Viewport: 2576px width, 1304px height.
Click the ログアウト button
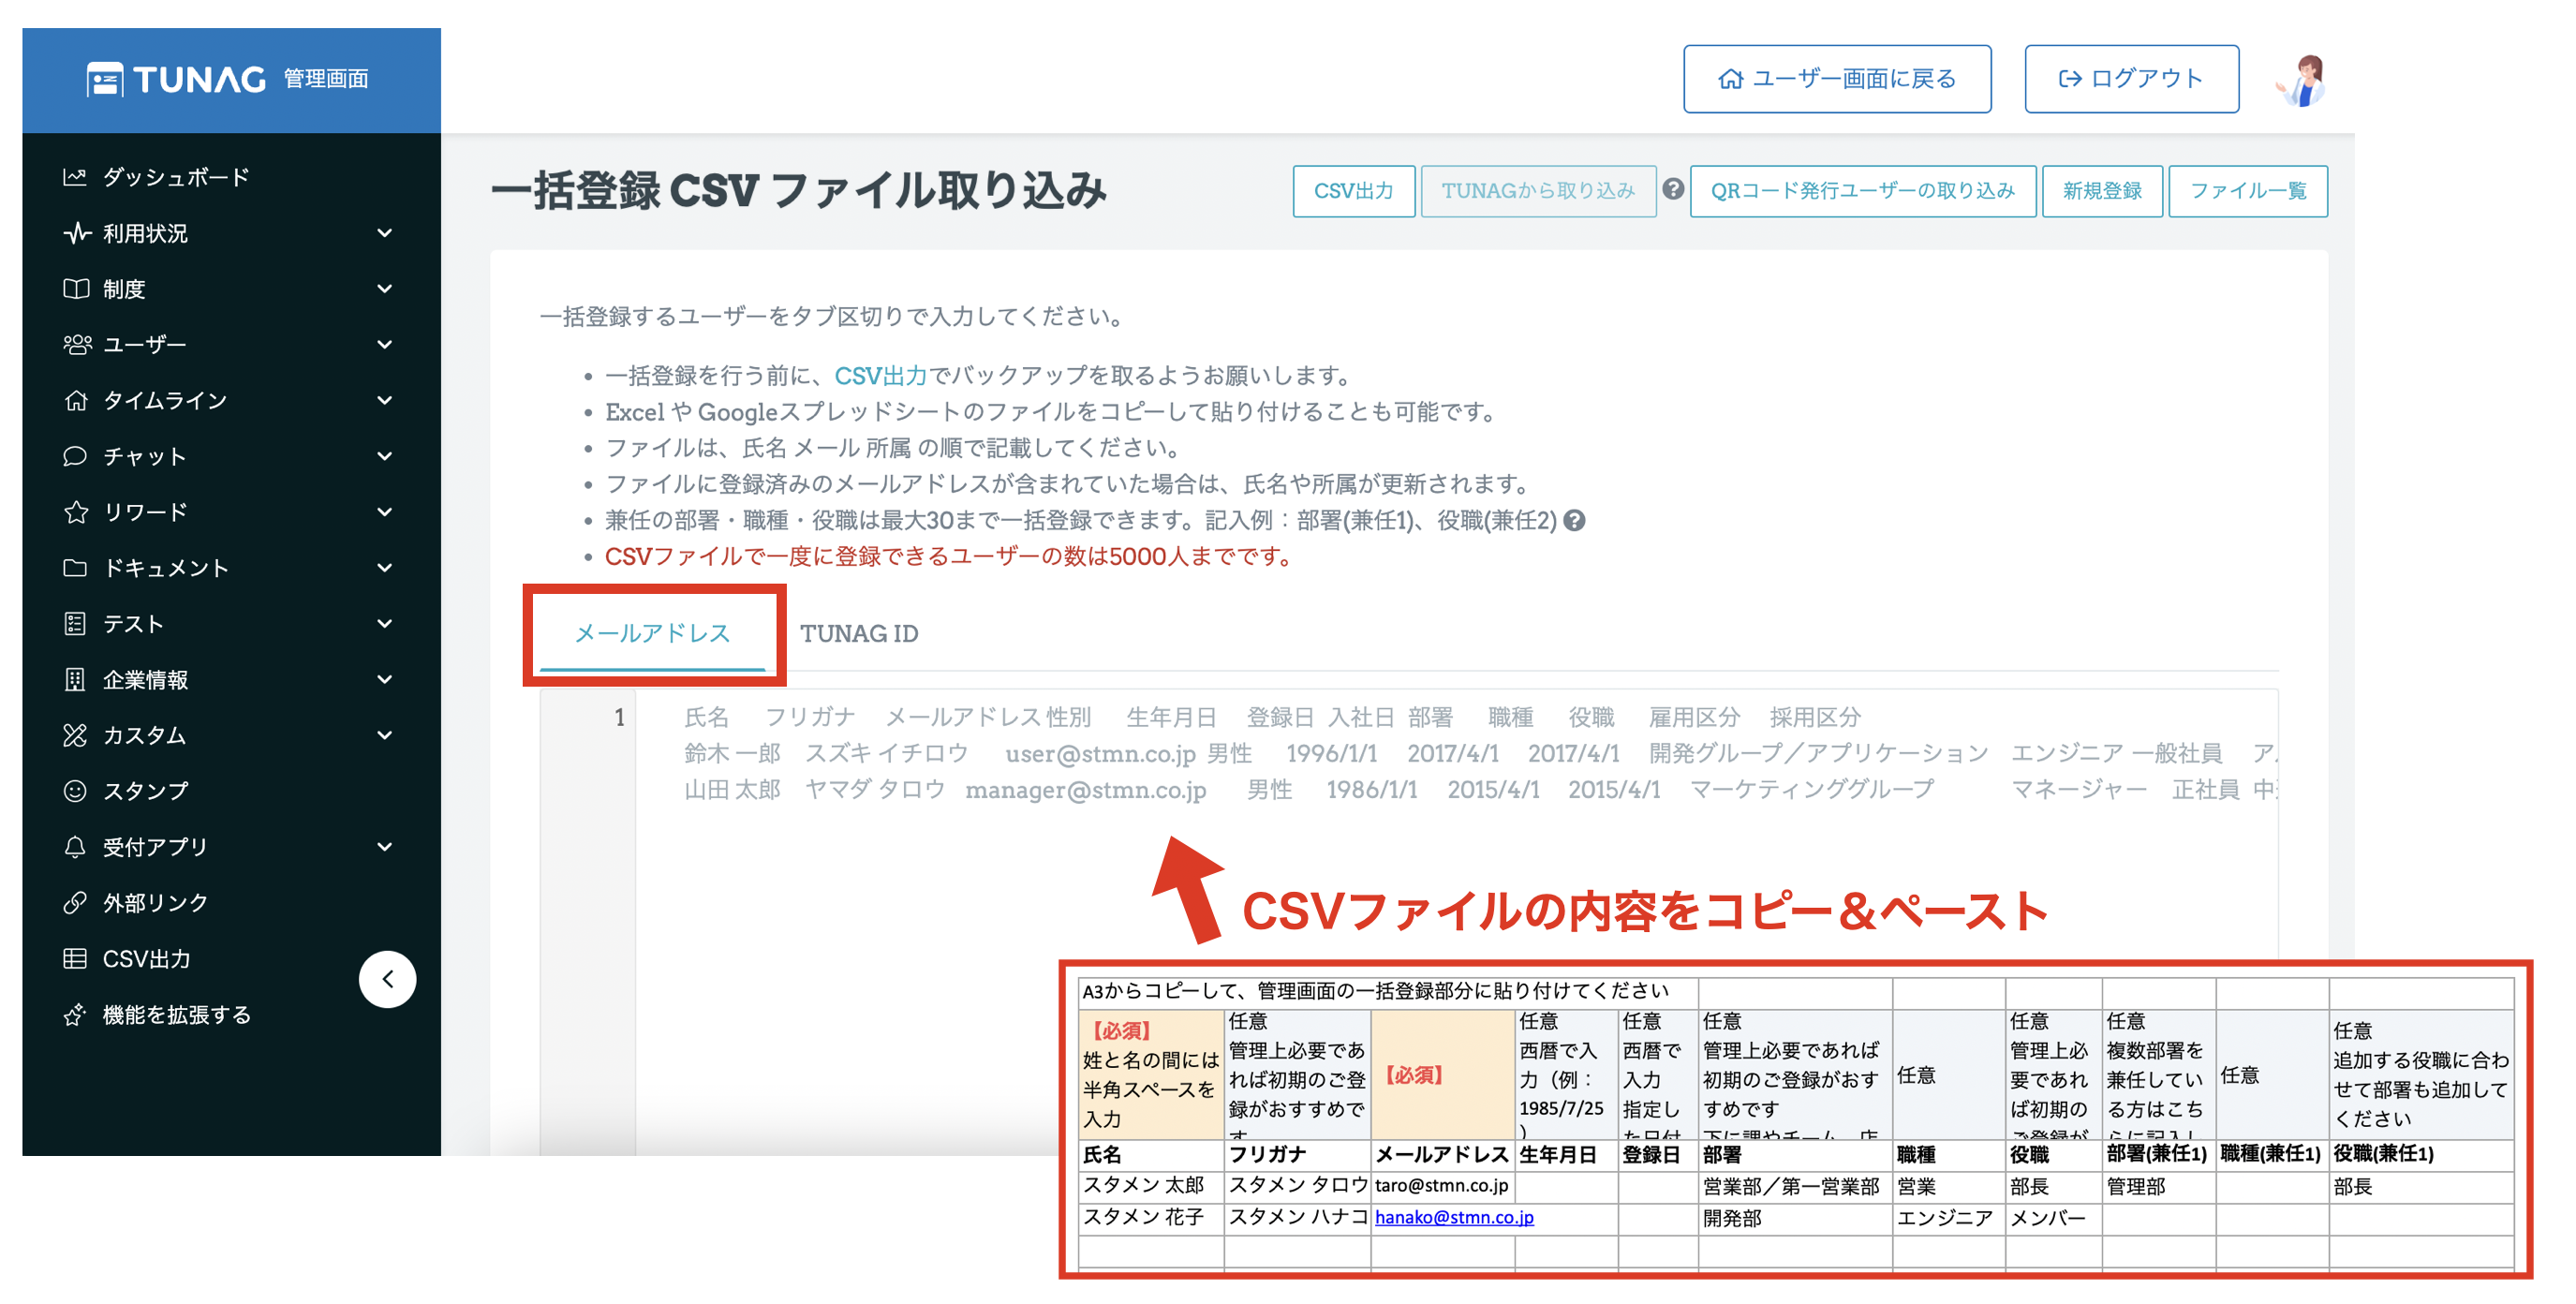tap(2131, 79)
